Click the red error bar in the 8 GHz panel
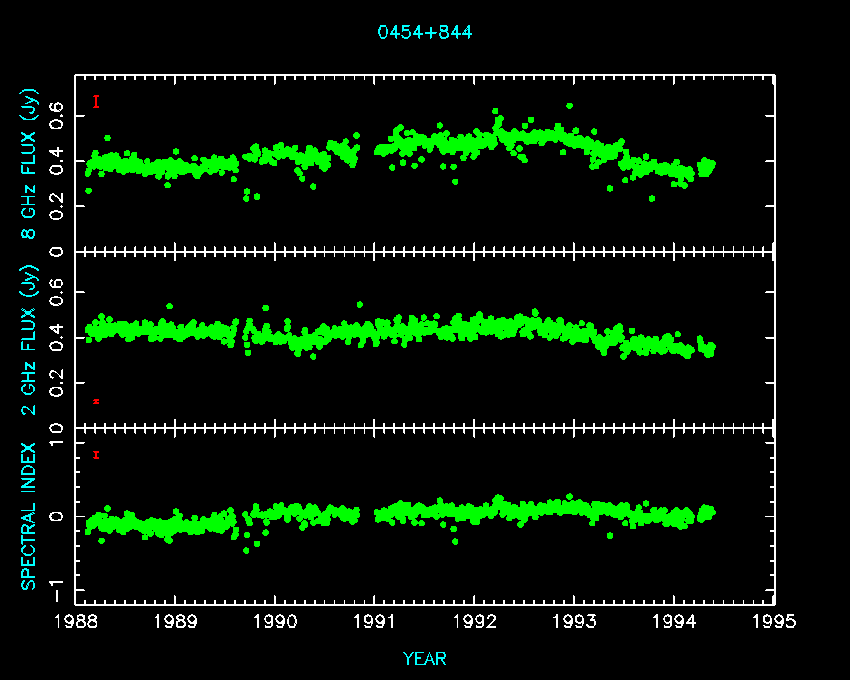850x680 pixels. [96, 101]
